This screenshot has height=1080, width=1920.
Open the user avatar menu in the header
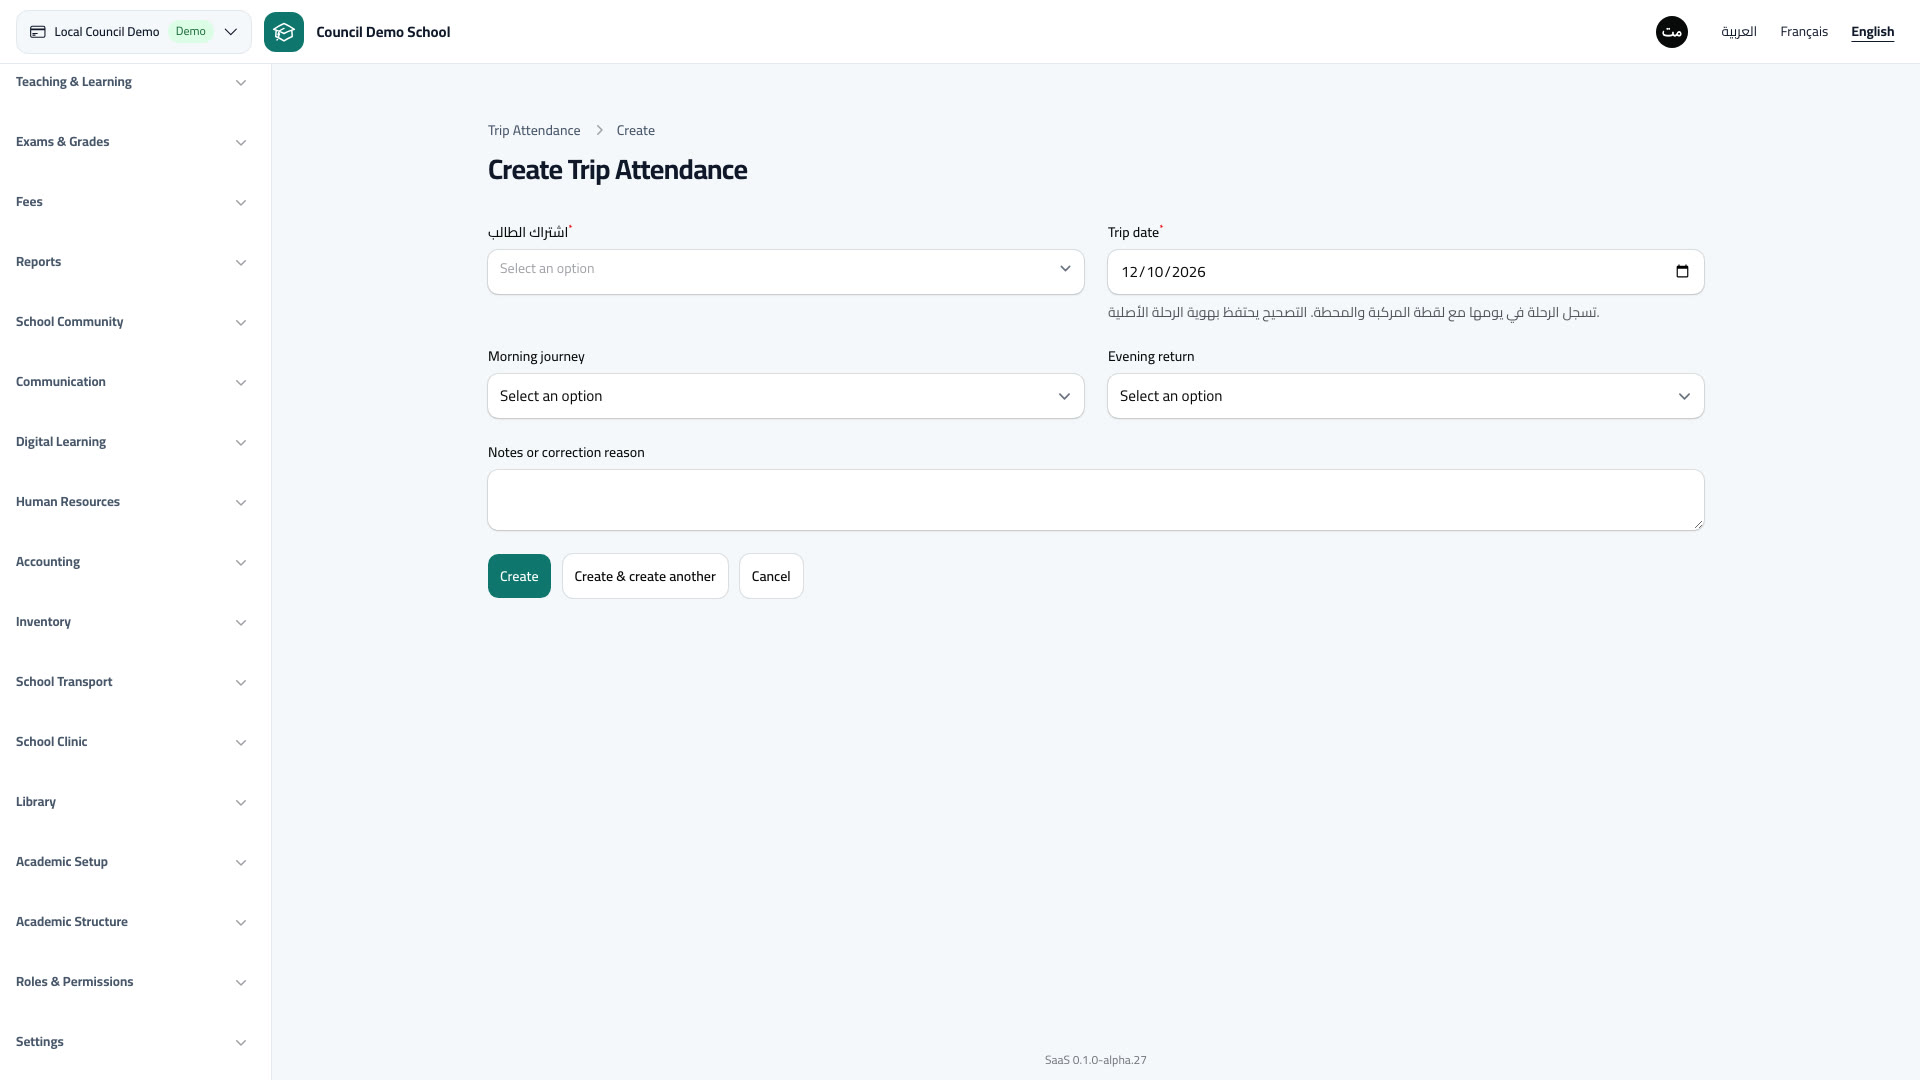(1672, 32)
